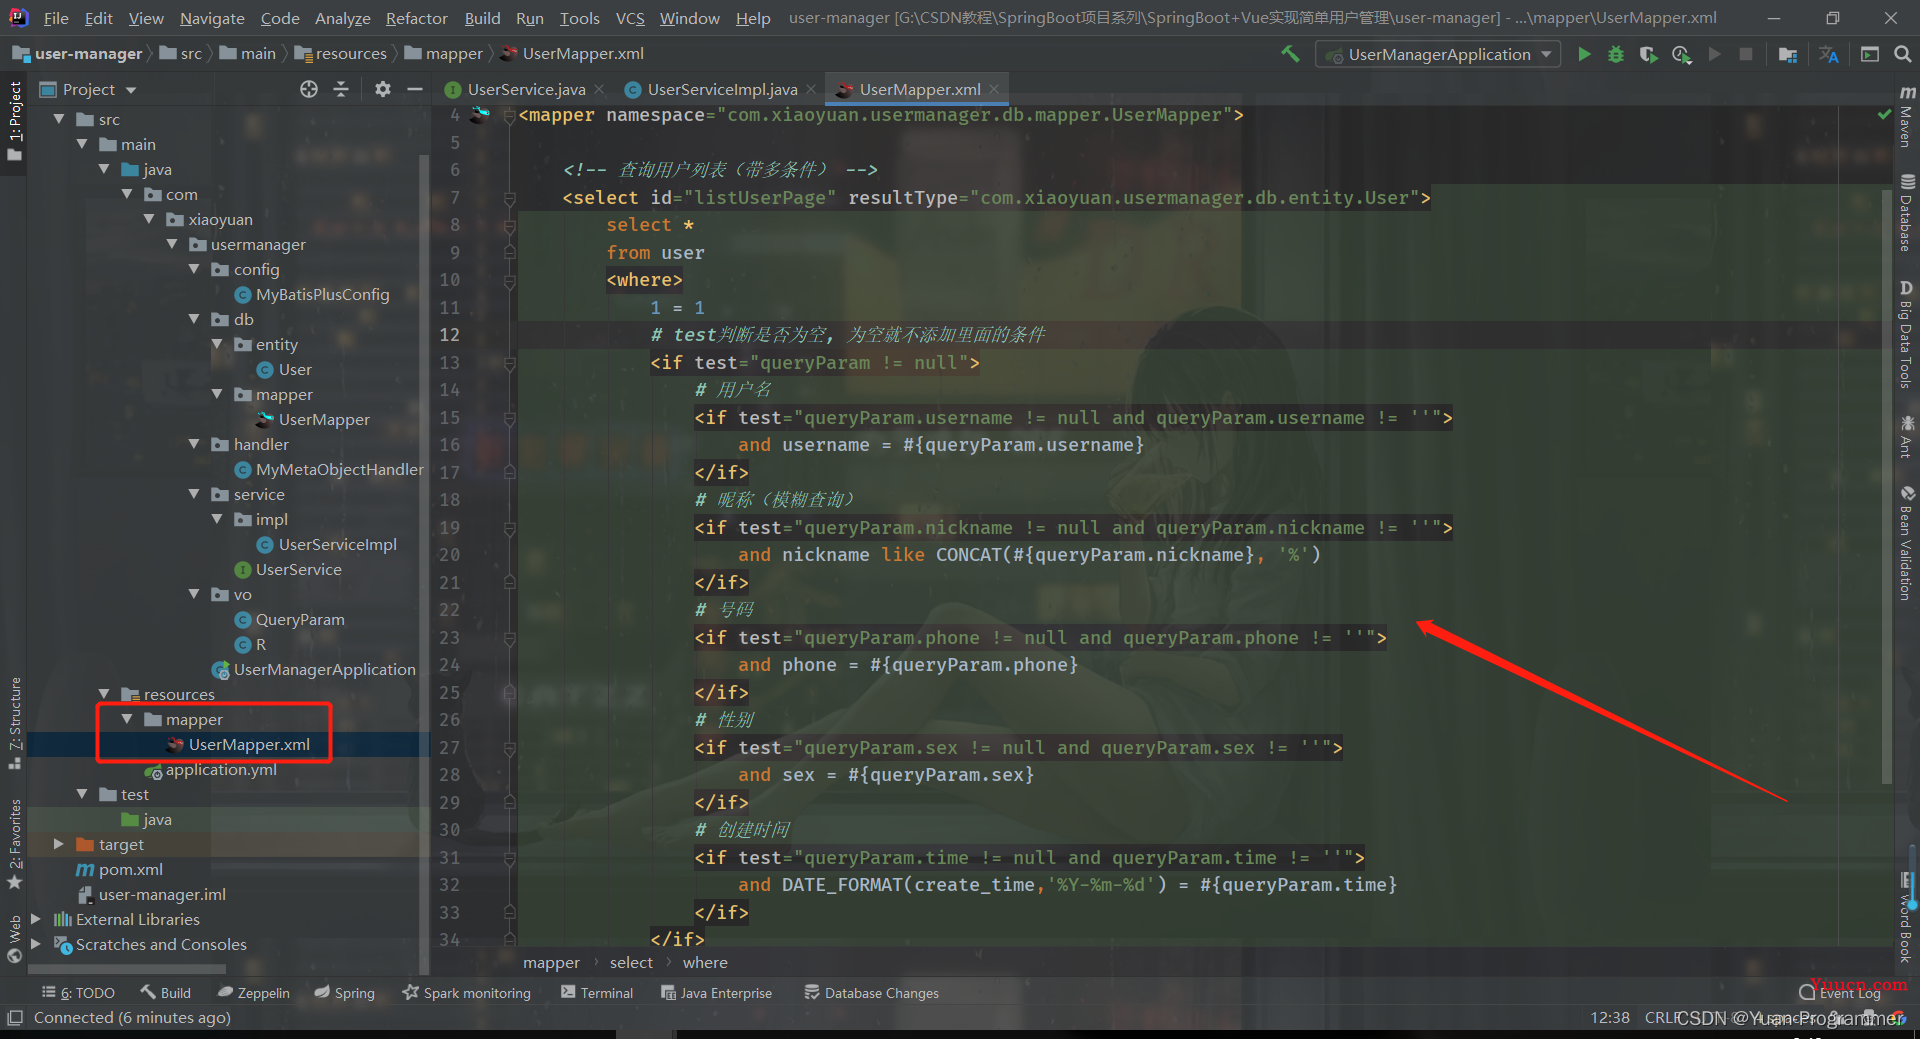Open Project panel settings gear
Screen dimensions: 1920x1039
pyautogui.click(x=382, y=89)
